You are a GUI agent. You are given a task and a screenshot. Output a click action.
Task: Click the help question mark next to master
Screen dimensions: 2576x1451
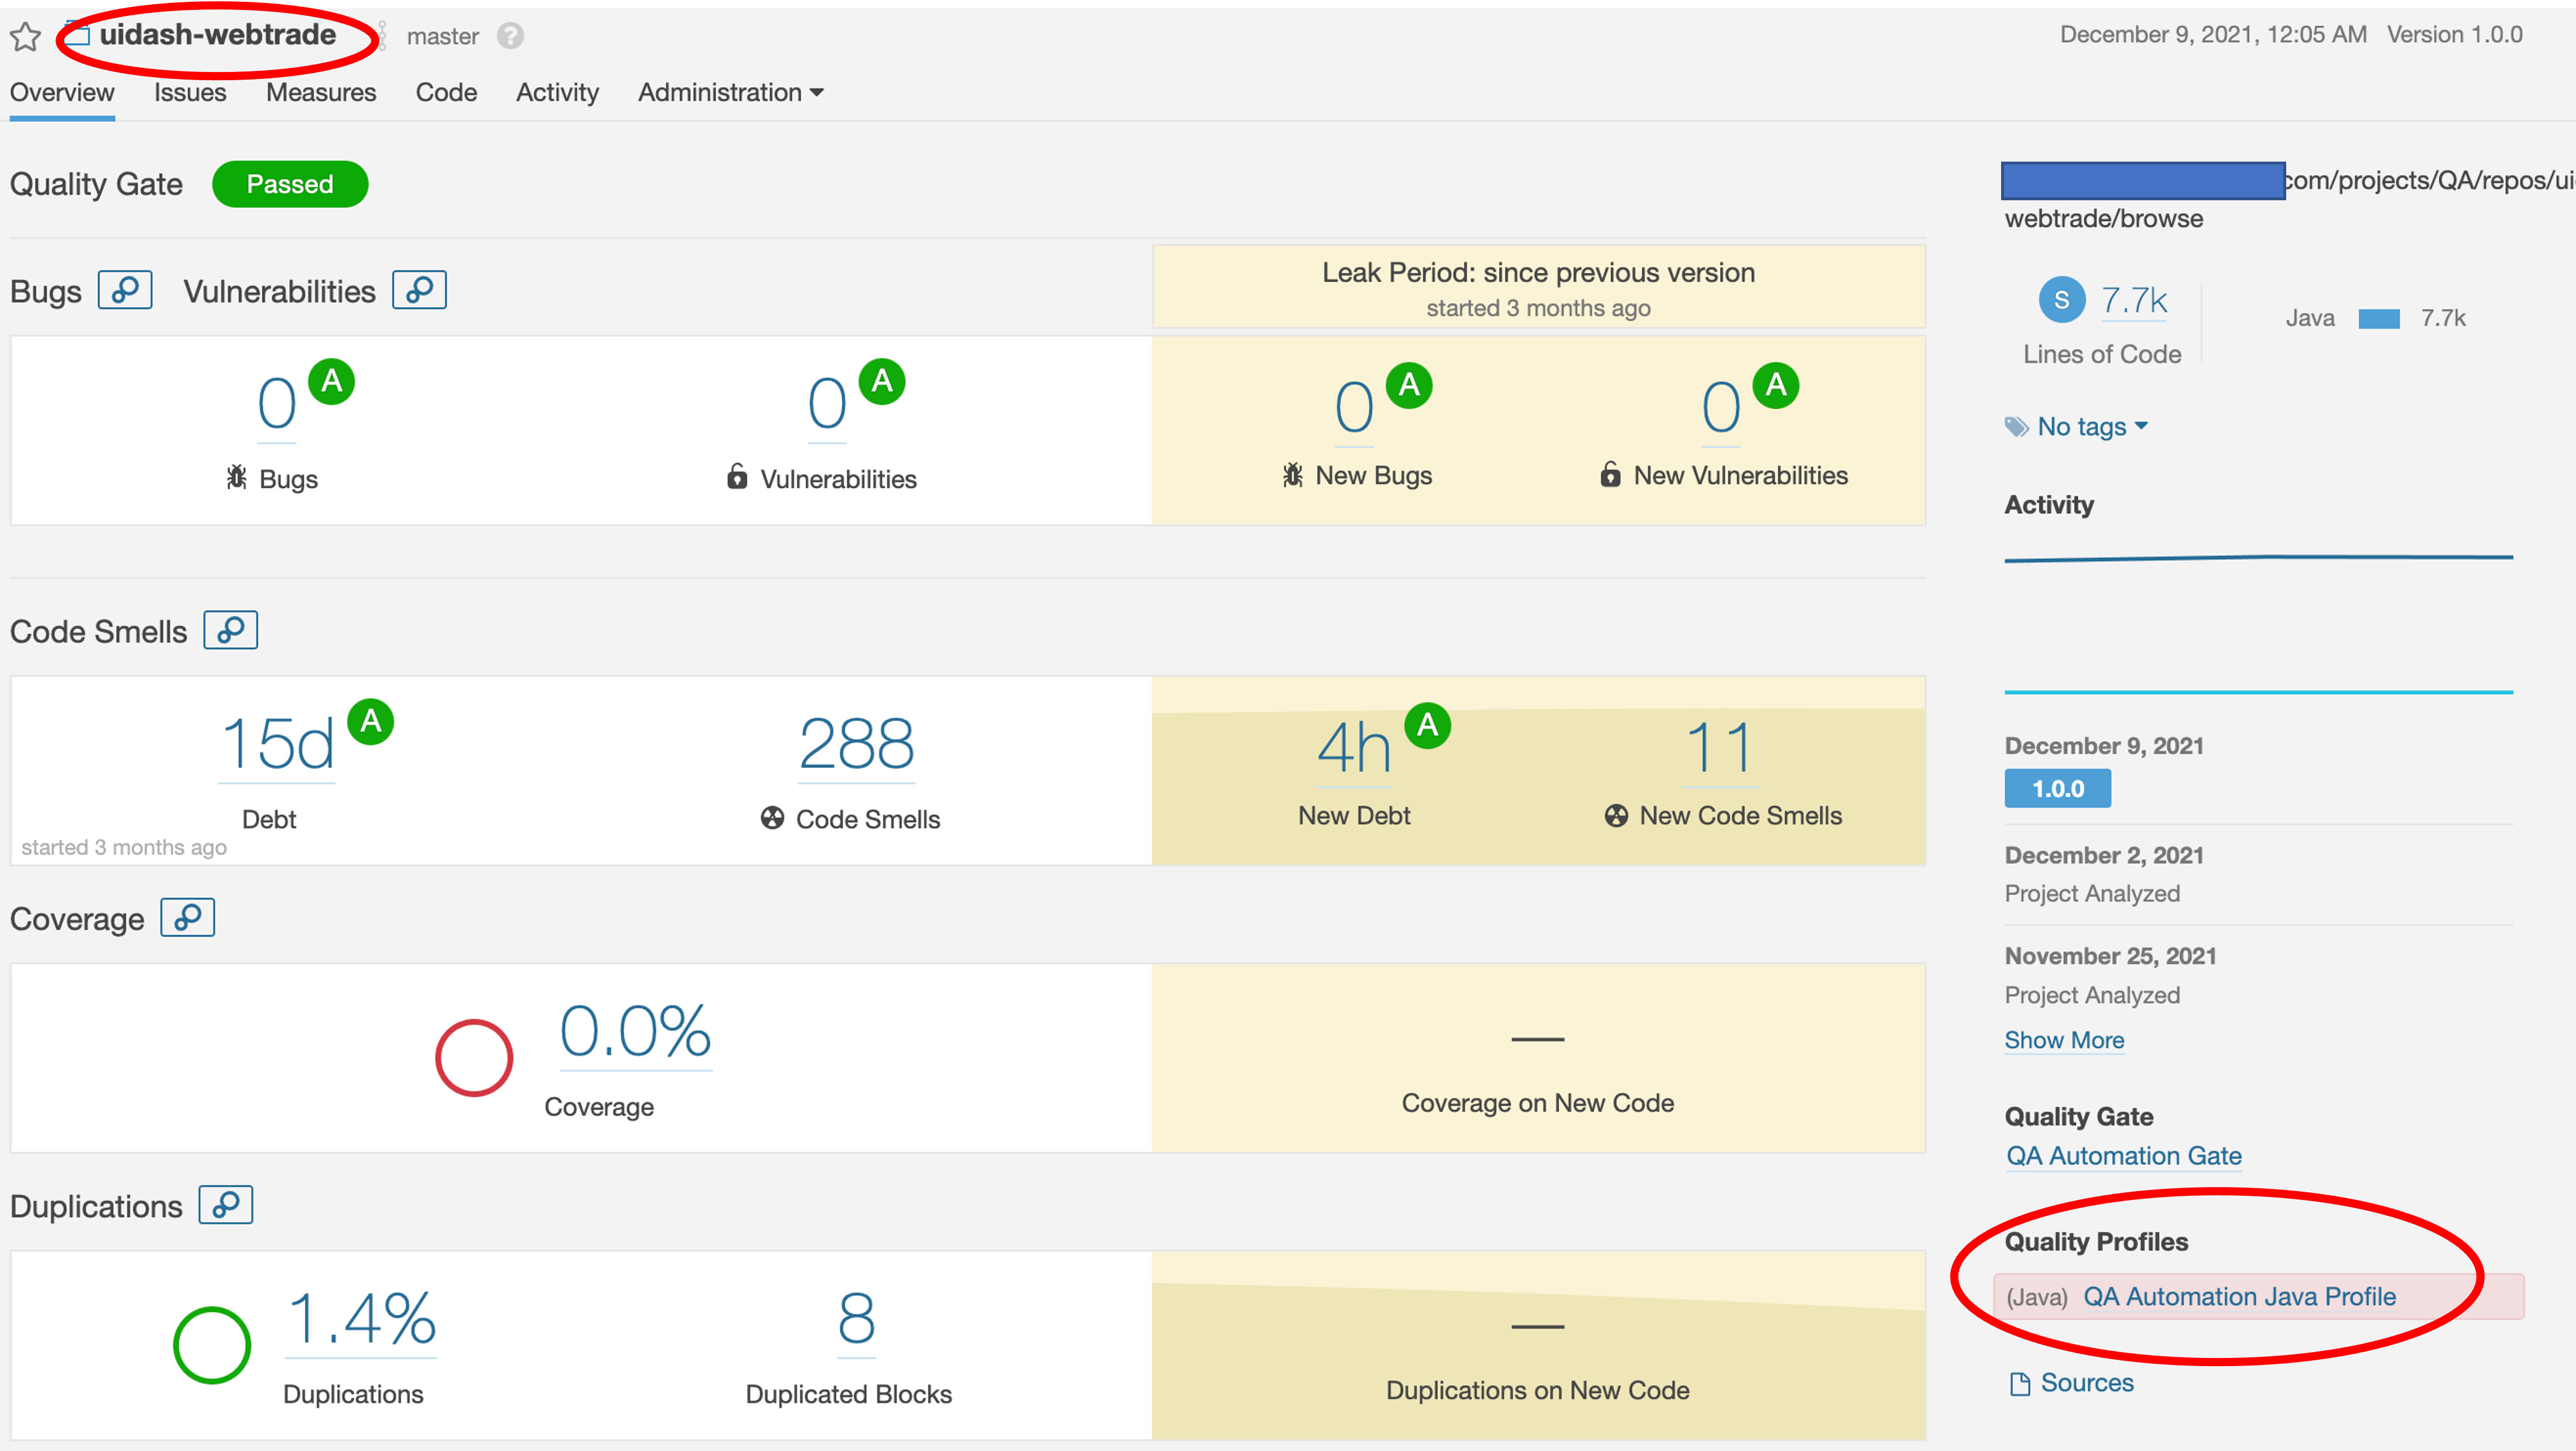pyautogui.click(x=510, y=36)
